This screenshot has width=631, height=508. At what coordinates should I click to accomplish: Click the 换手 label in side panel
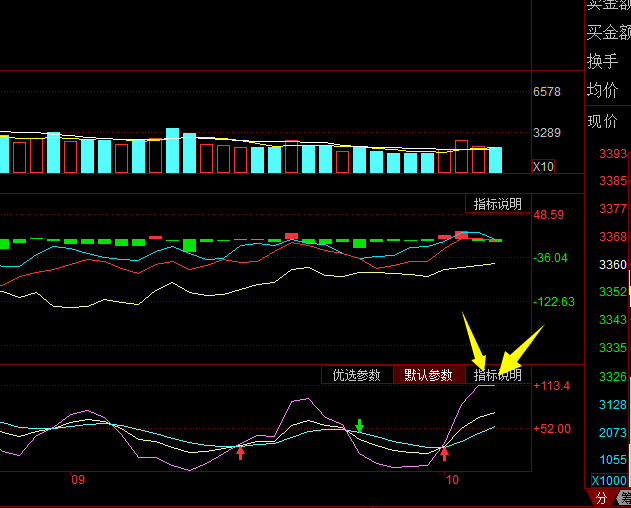(603, 61)
